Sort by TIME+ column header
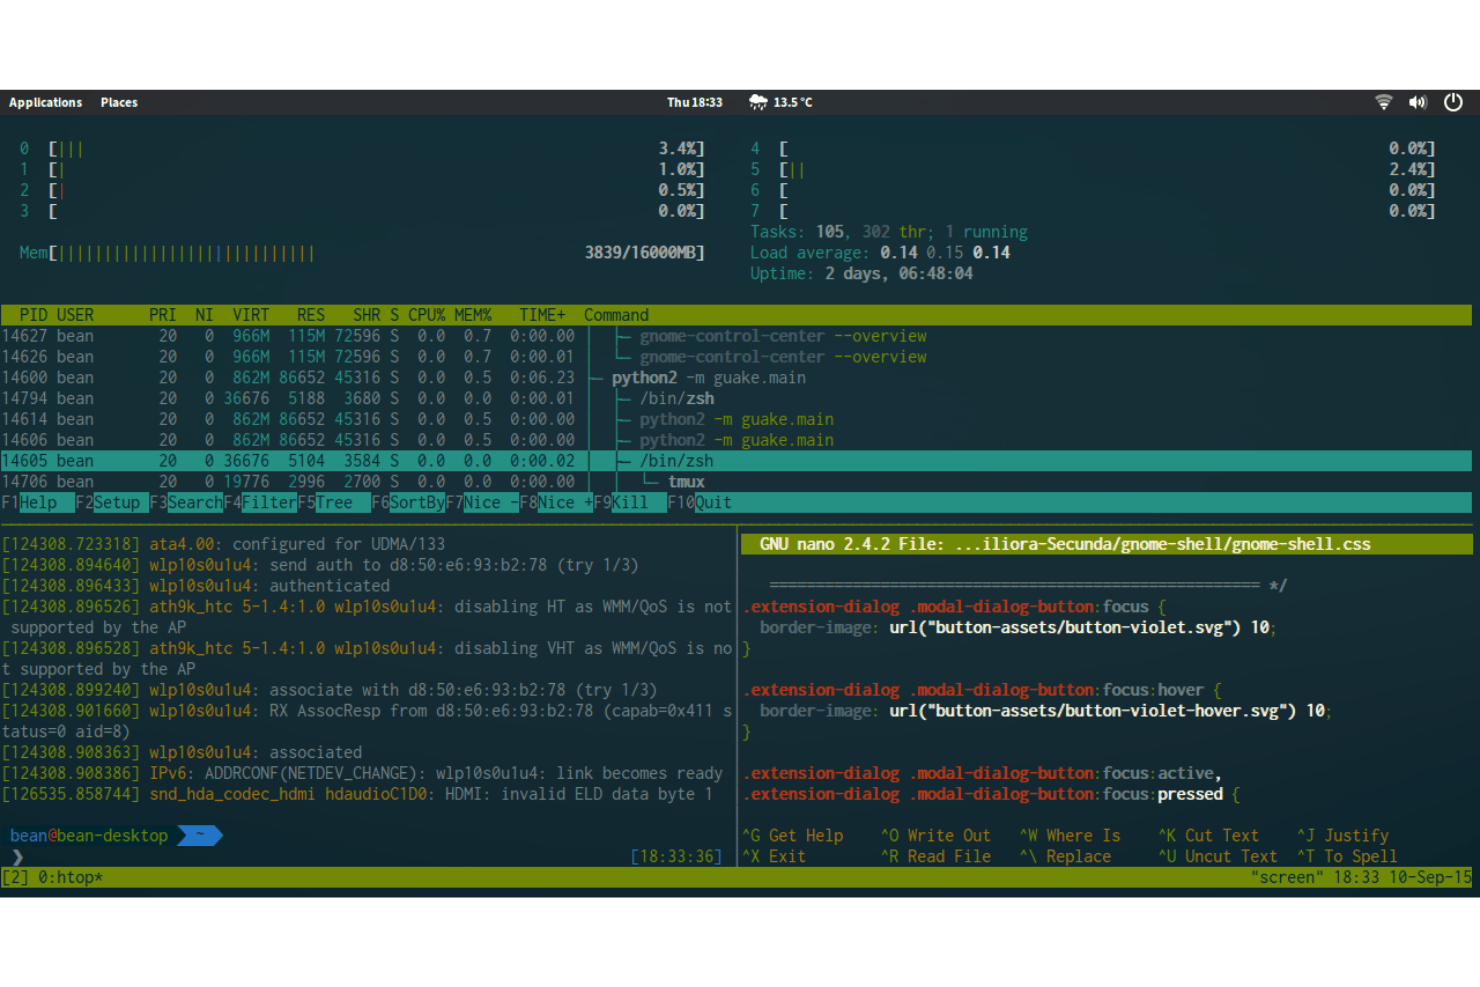The height and width of the screenshot is (987, 1480). (x=542, y=315)
